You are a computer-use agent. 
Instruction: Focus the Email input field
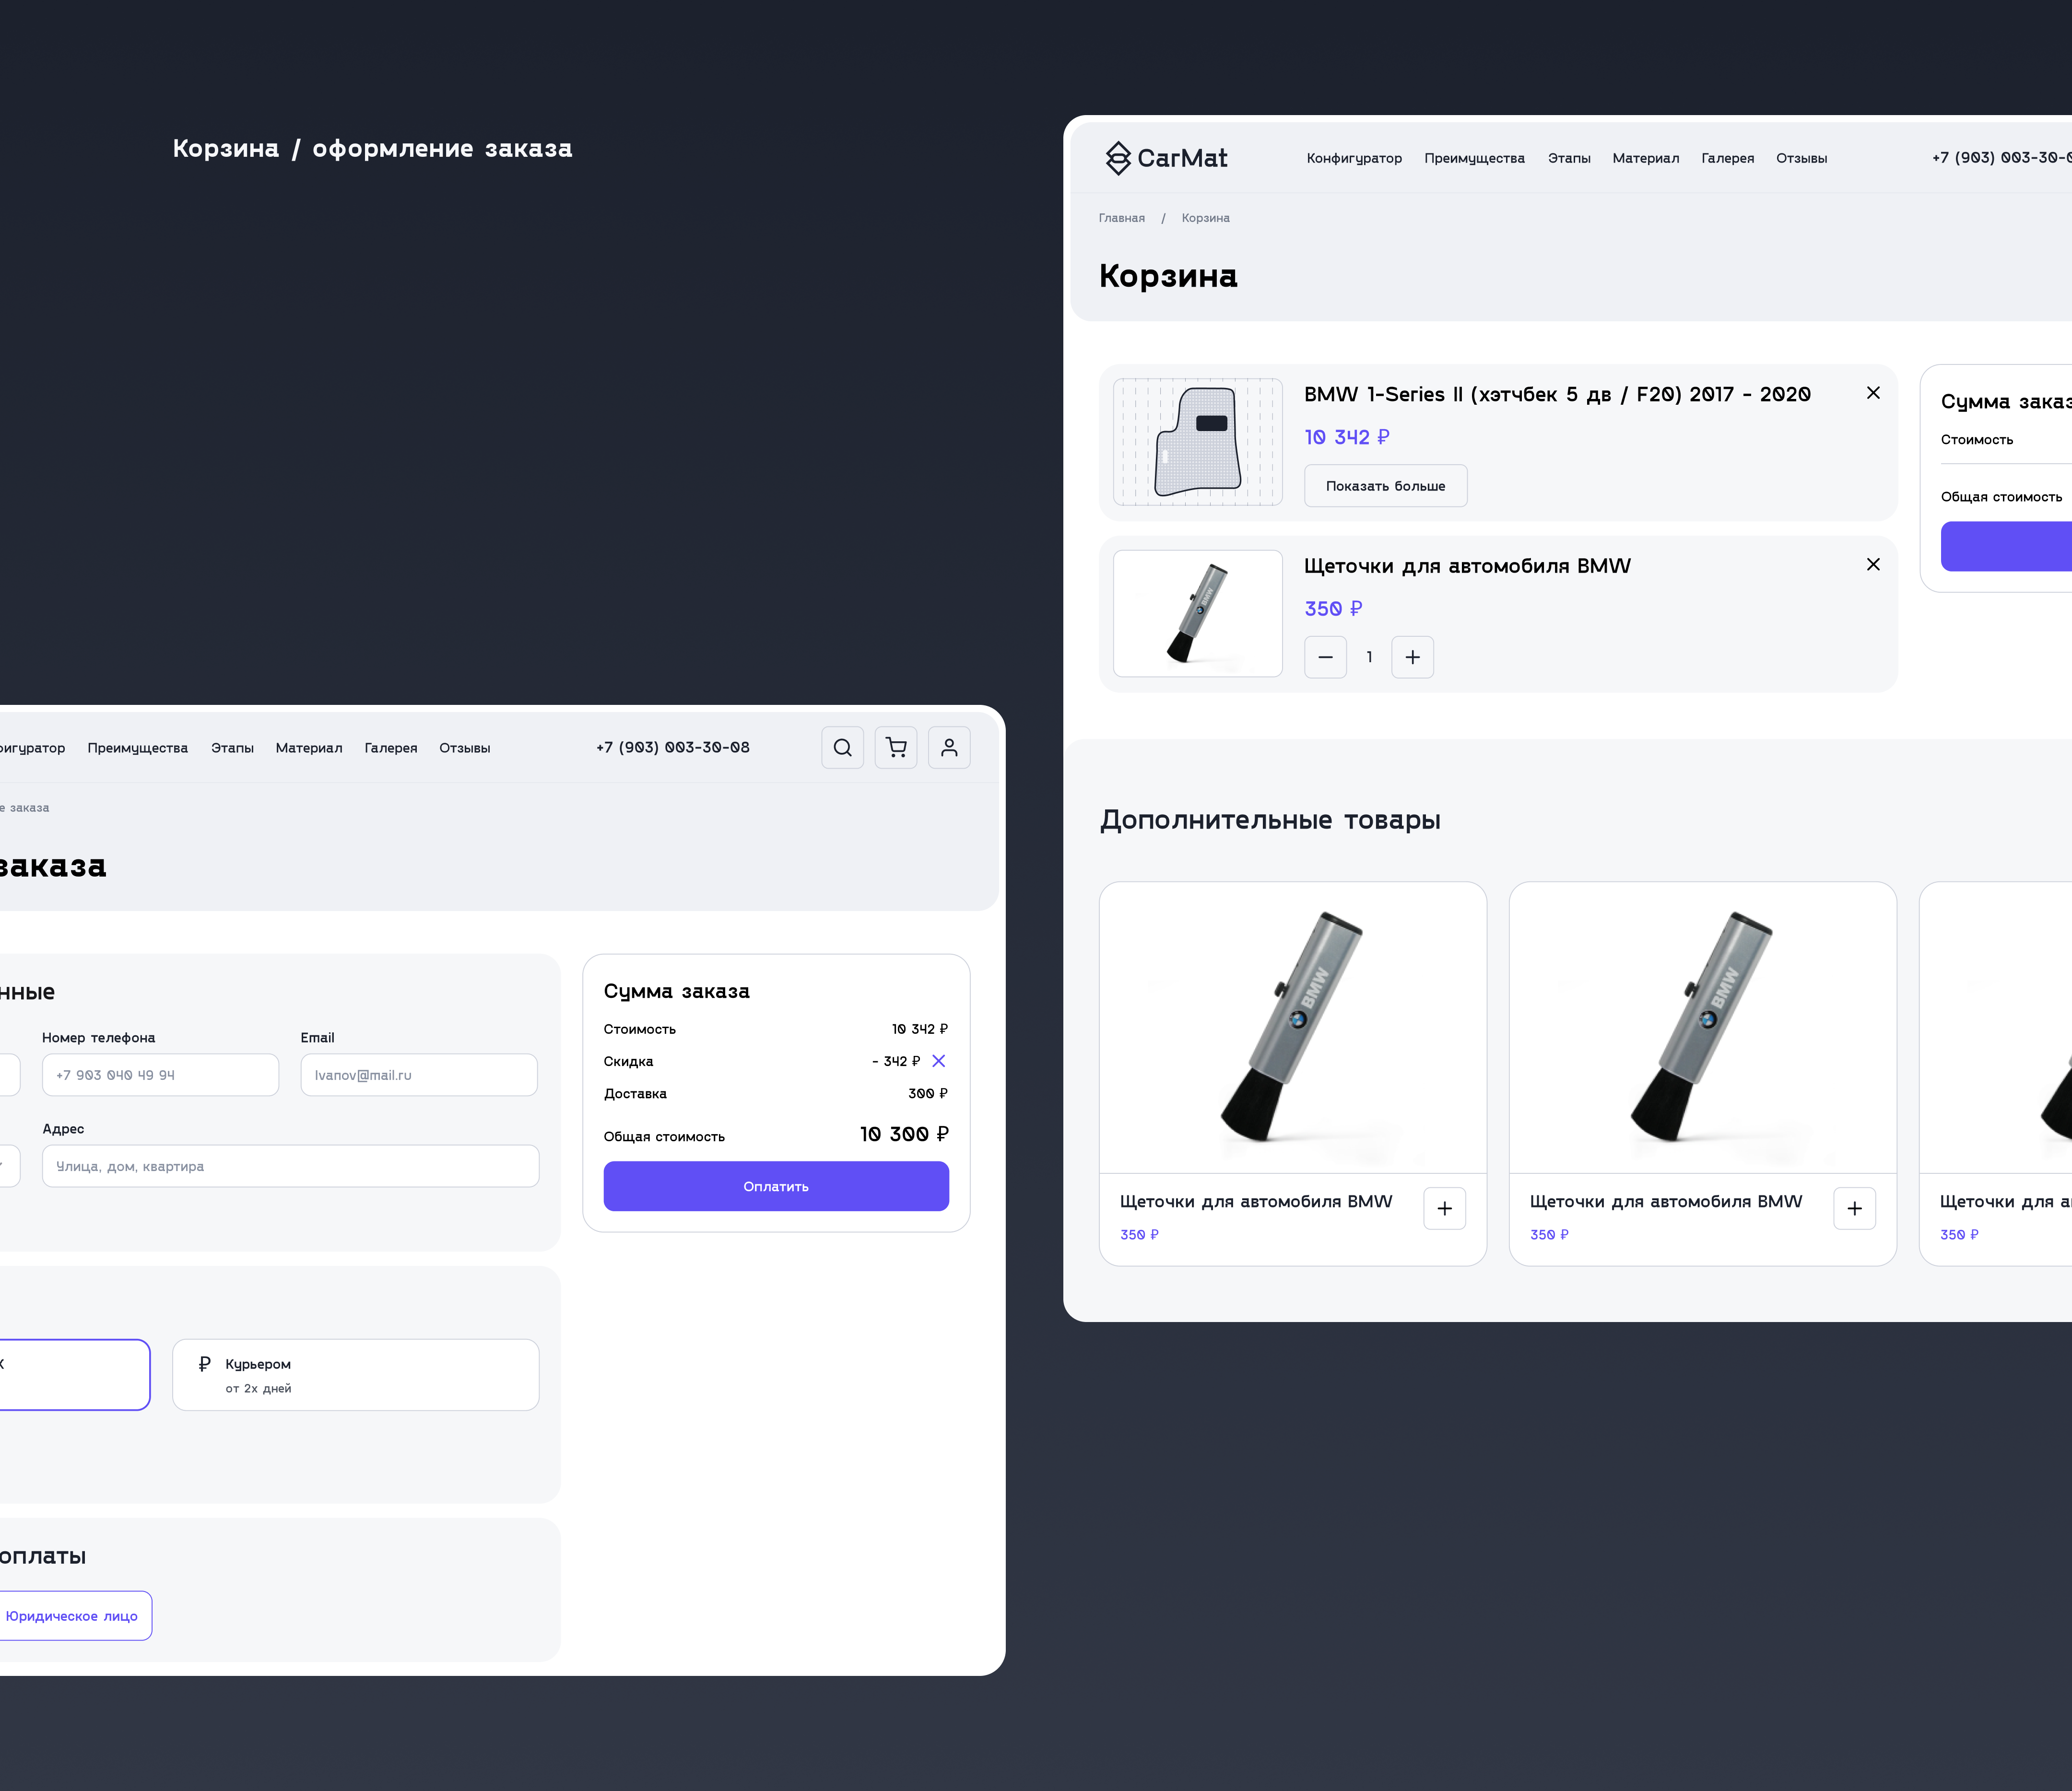pyautogui.click(x=419, y=1075)
